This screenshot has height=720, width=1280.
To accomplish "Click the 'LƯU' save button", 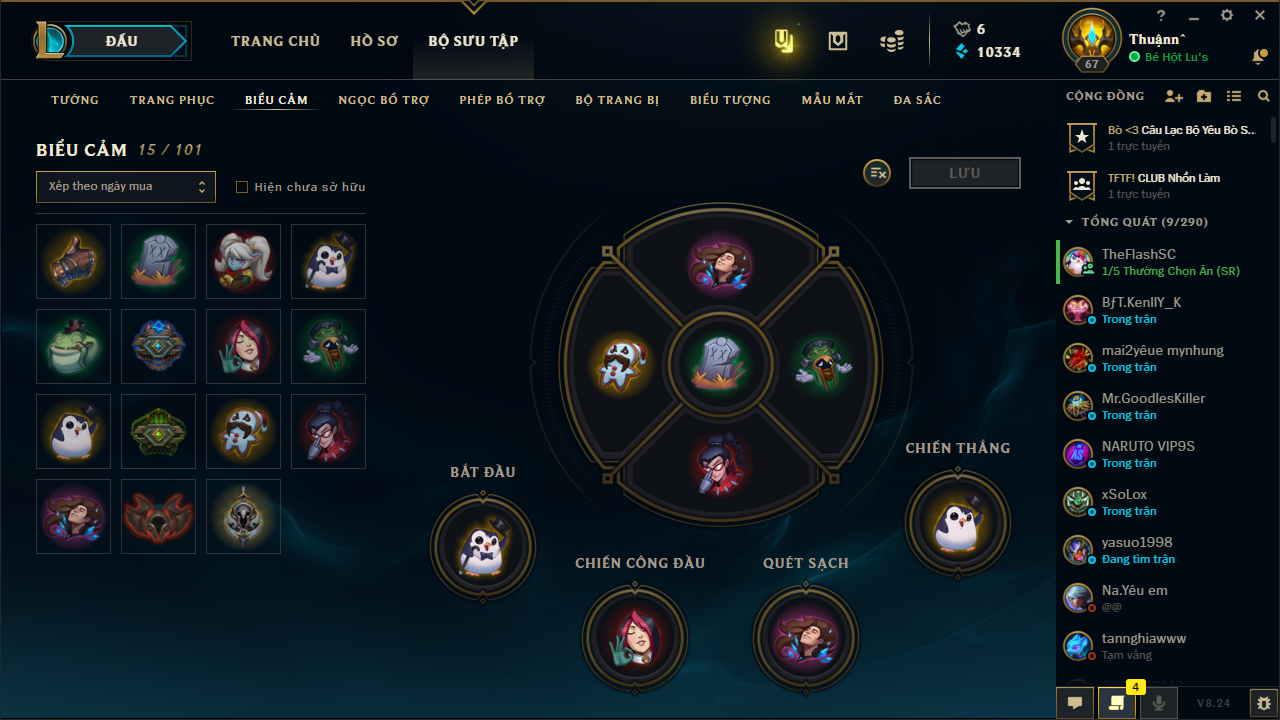I will [965, 173].
